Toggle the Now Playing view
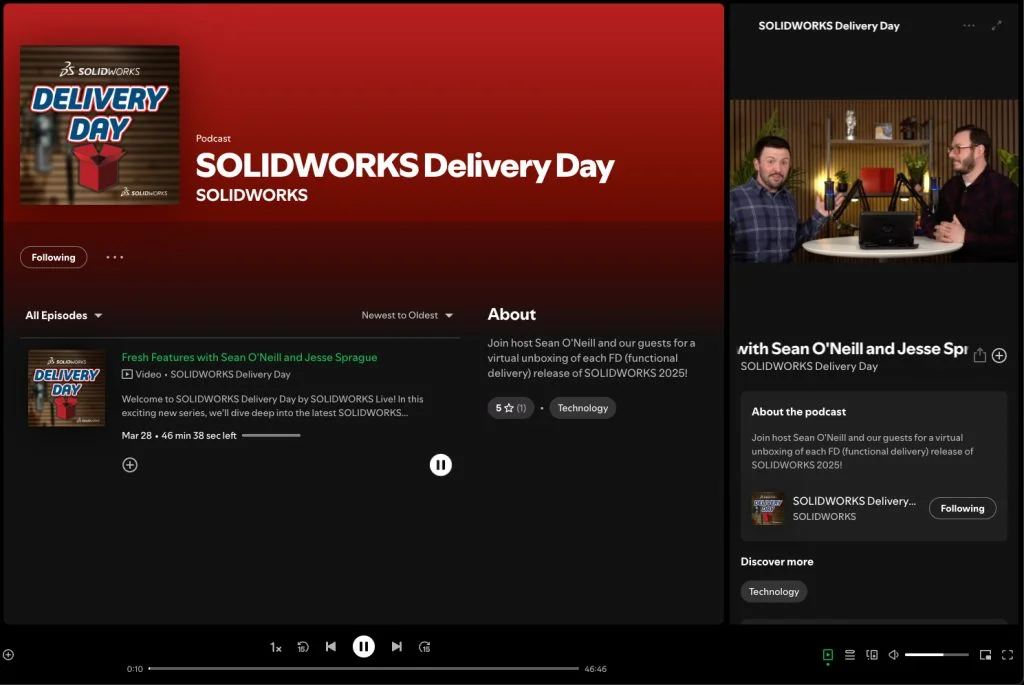Image resolution: width=1024 pixels, height=685 pixels. pyautogui.click(x=828, y=655)
